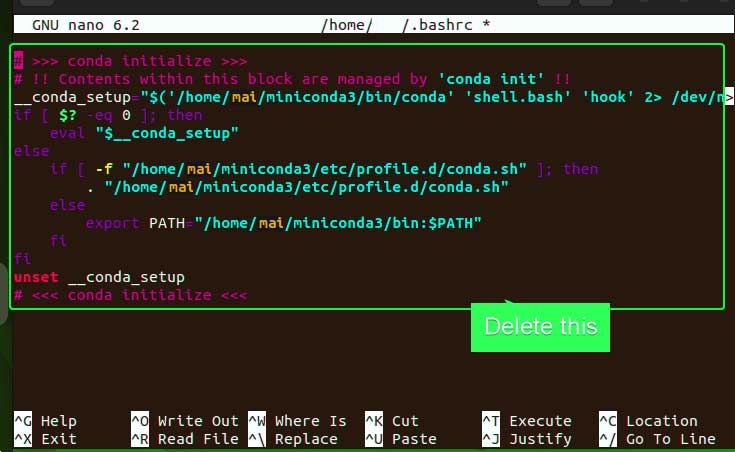The image size is (735, 452).
Task: Choose the ^R Read File shortcut
Action: (185, 439)
